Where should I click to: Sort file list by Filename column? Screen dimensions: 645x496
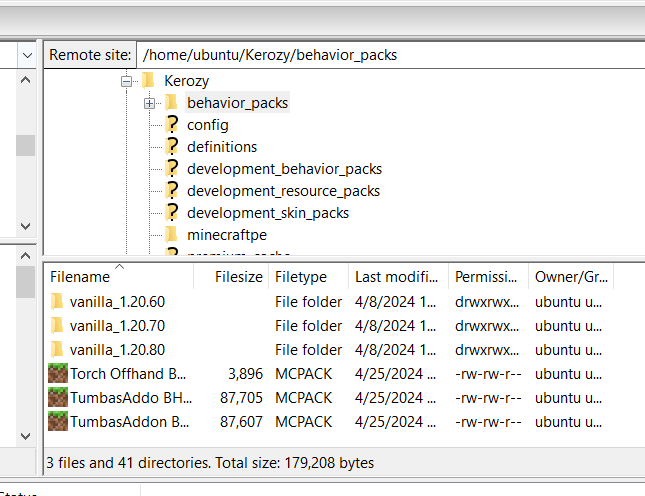point(80,277)
